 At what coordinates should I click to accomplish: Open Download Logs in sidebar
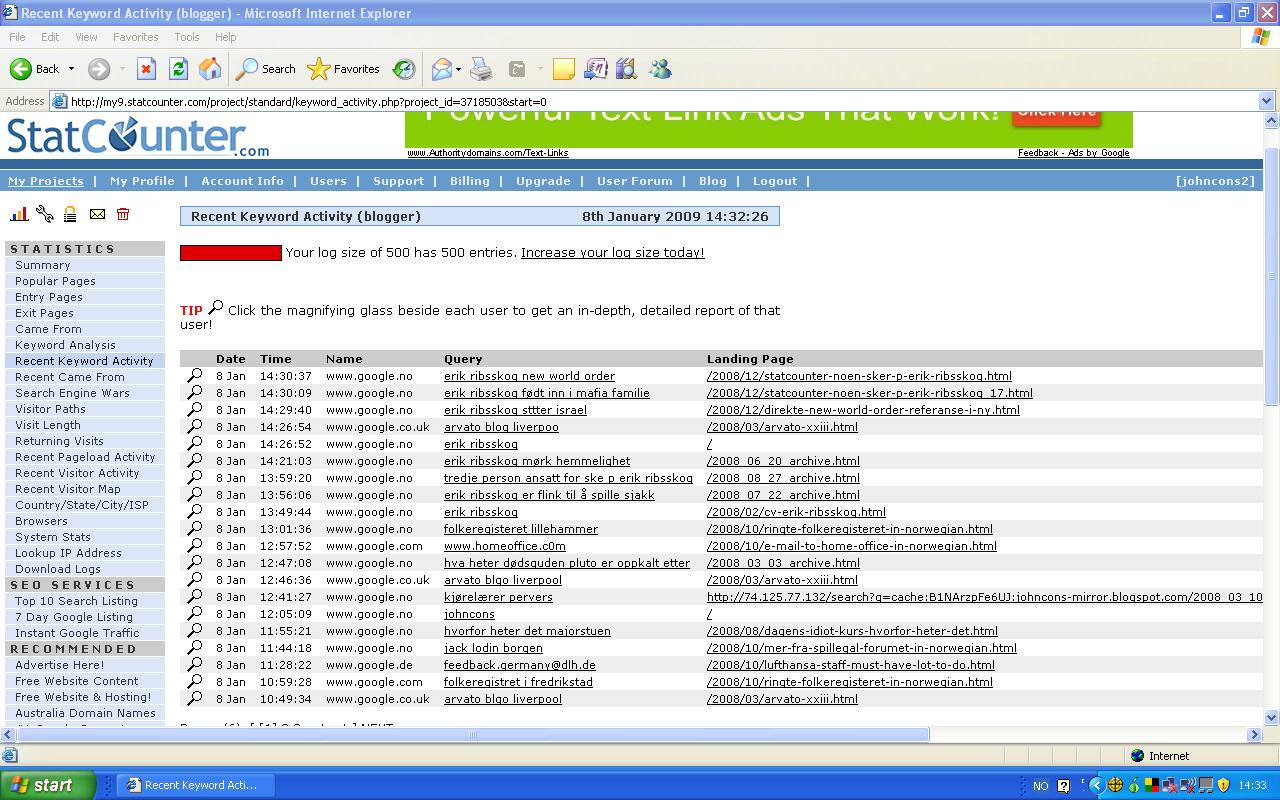coord(58,569)
